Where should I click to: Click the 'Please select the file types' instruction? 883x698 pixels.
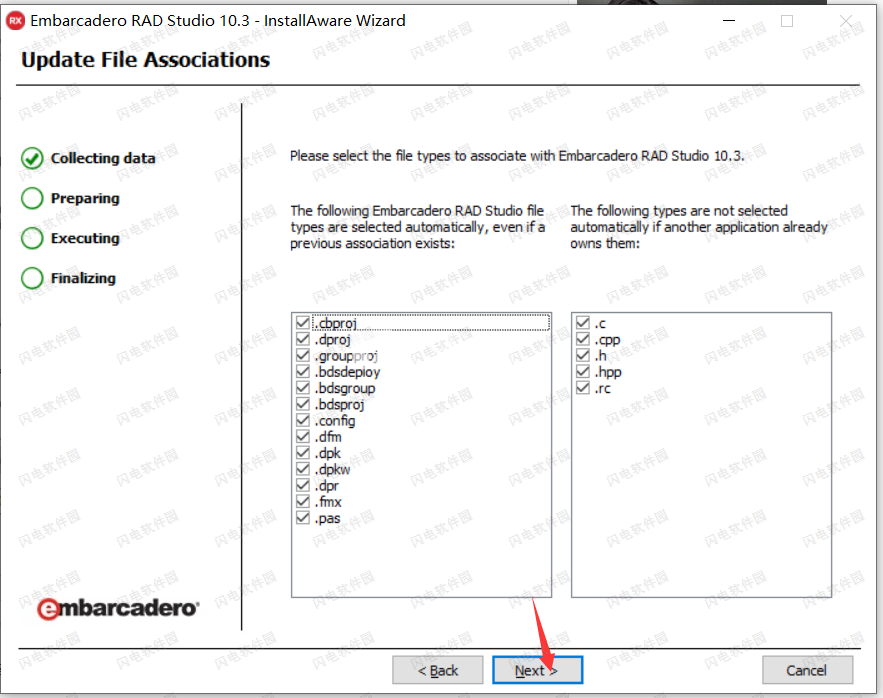point(517,156)
